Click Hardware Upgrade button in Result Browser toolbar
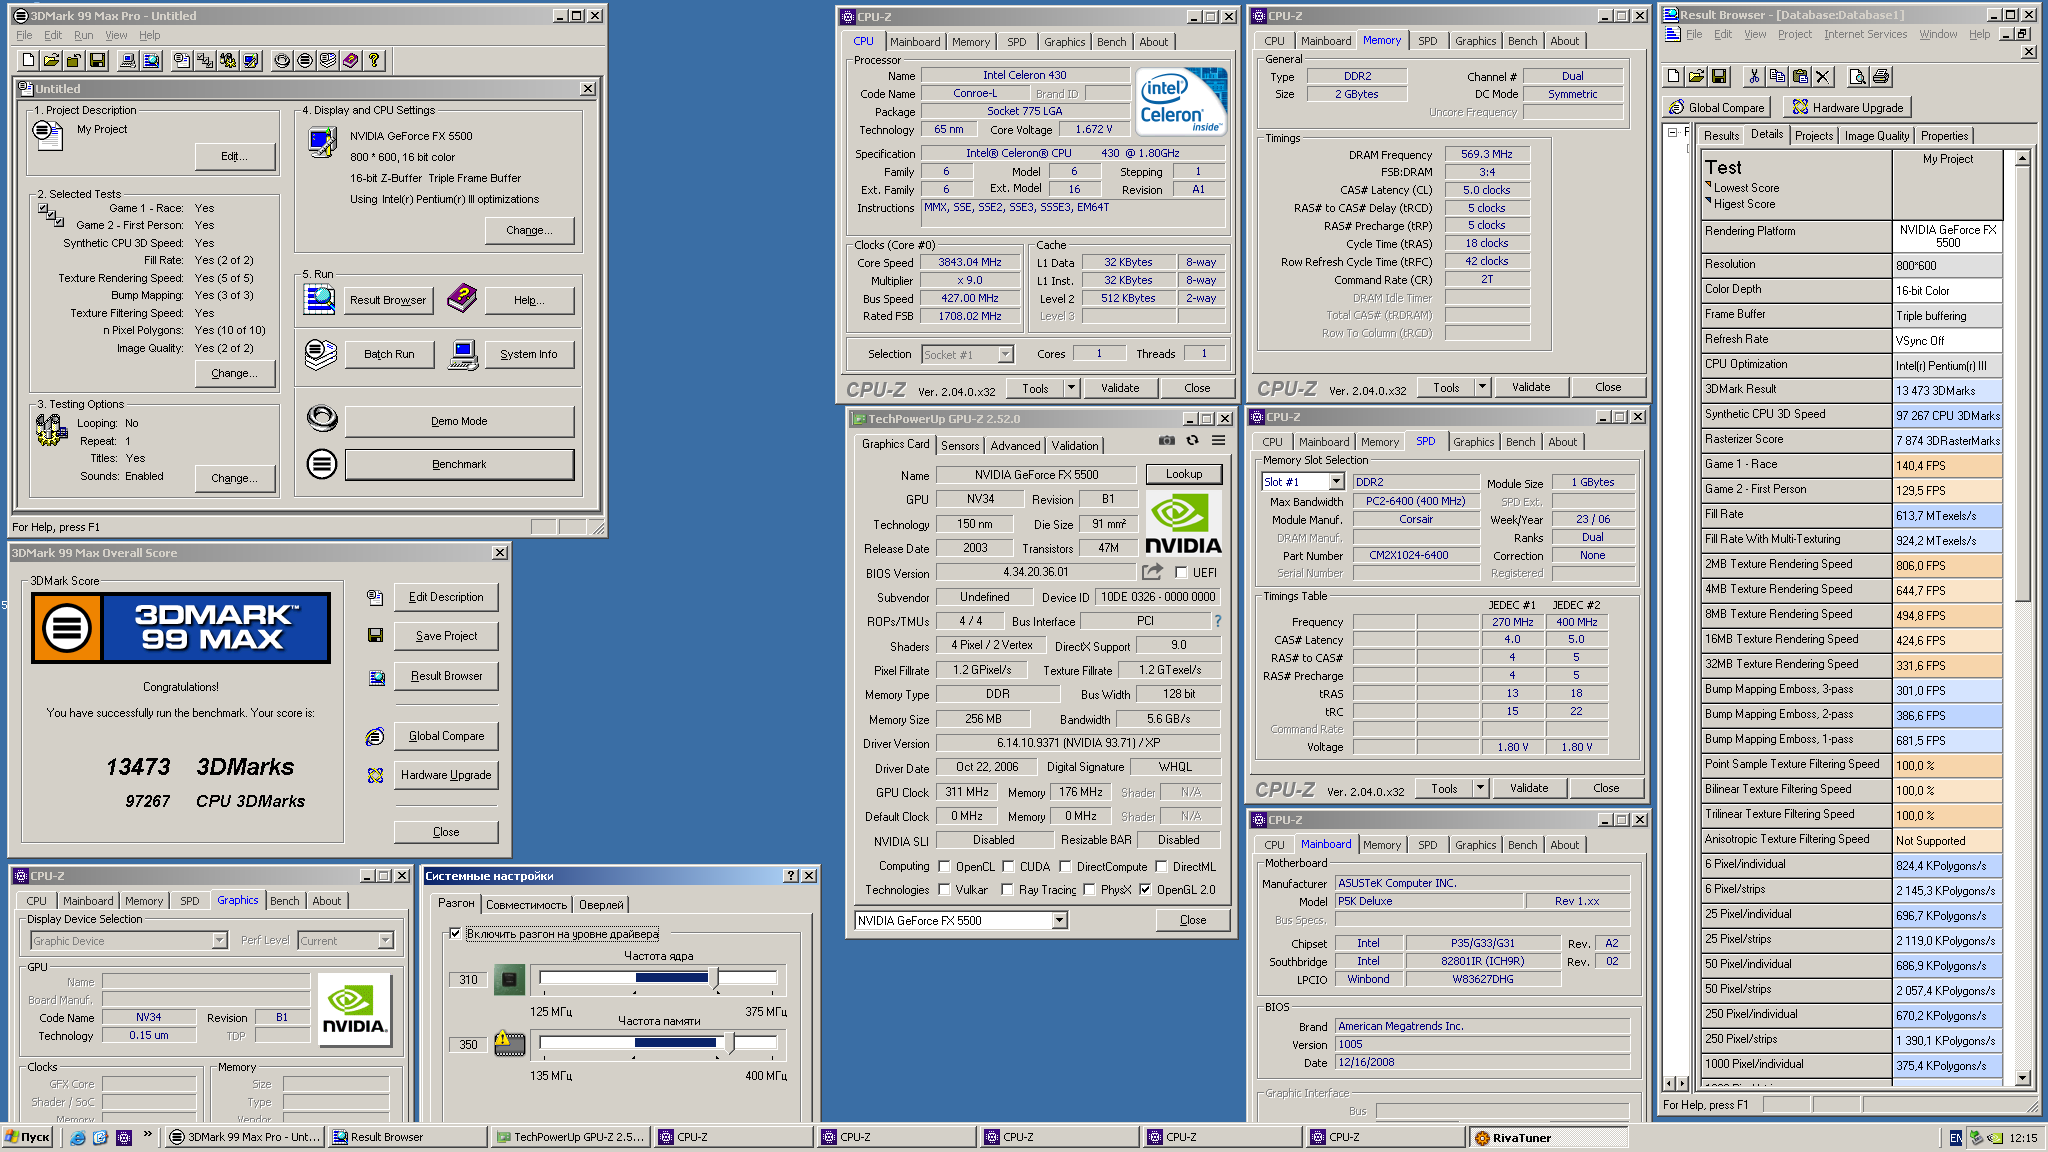The height and width of the screenshot is (1152, 2048). click(1848, 107)
